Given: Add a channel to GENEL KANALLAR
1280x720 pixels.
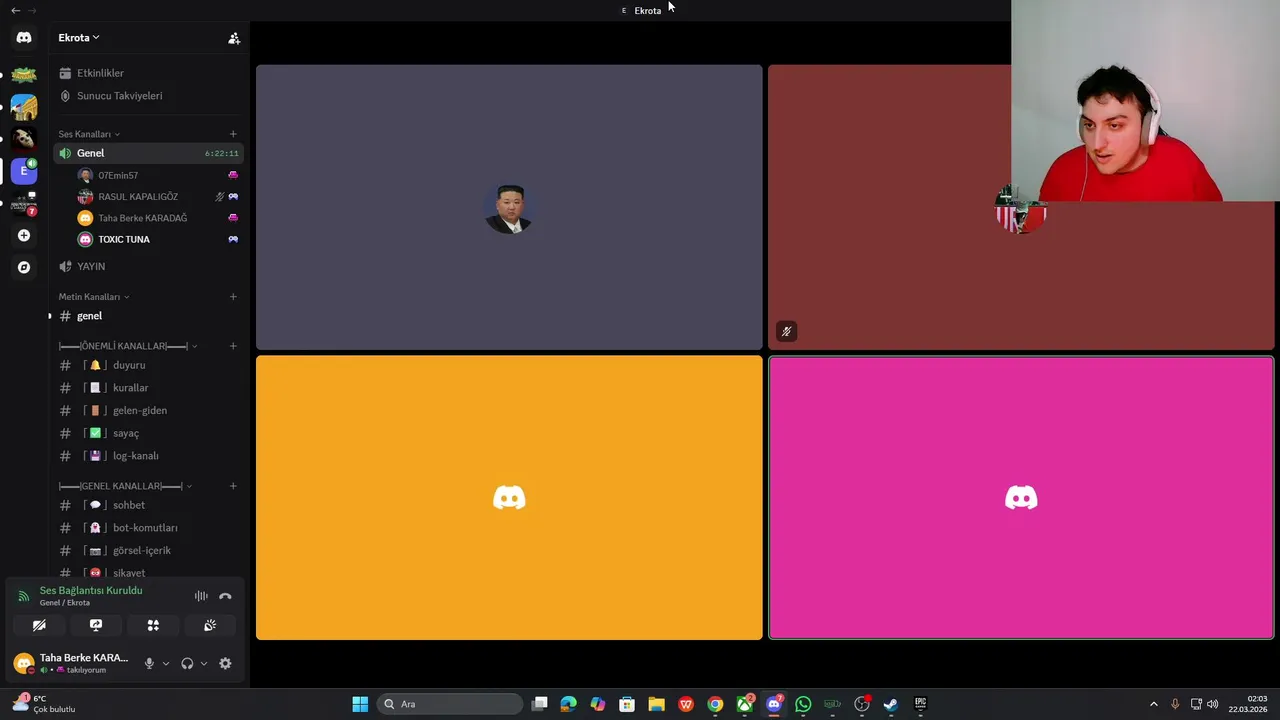Looking at the screenshot, I should (x=233, y=486).
